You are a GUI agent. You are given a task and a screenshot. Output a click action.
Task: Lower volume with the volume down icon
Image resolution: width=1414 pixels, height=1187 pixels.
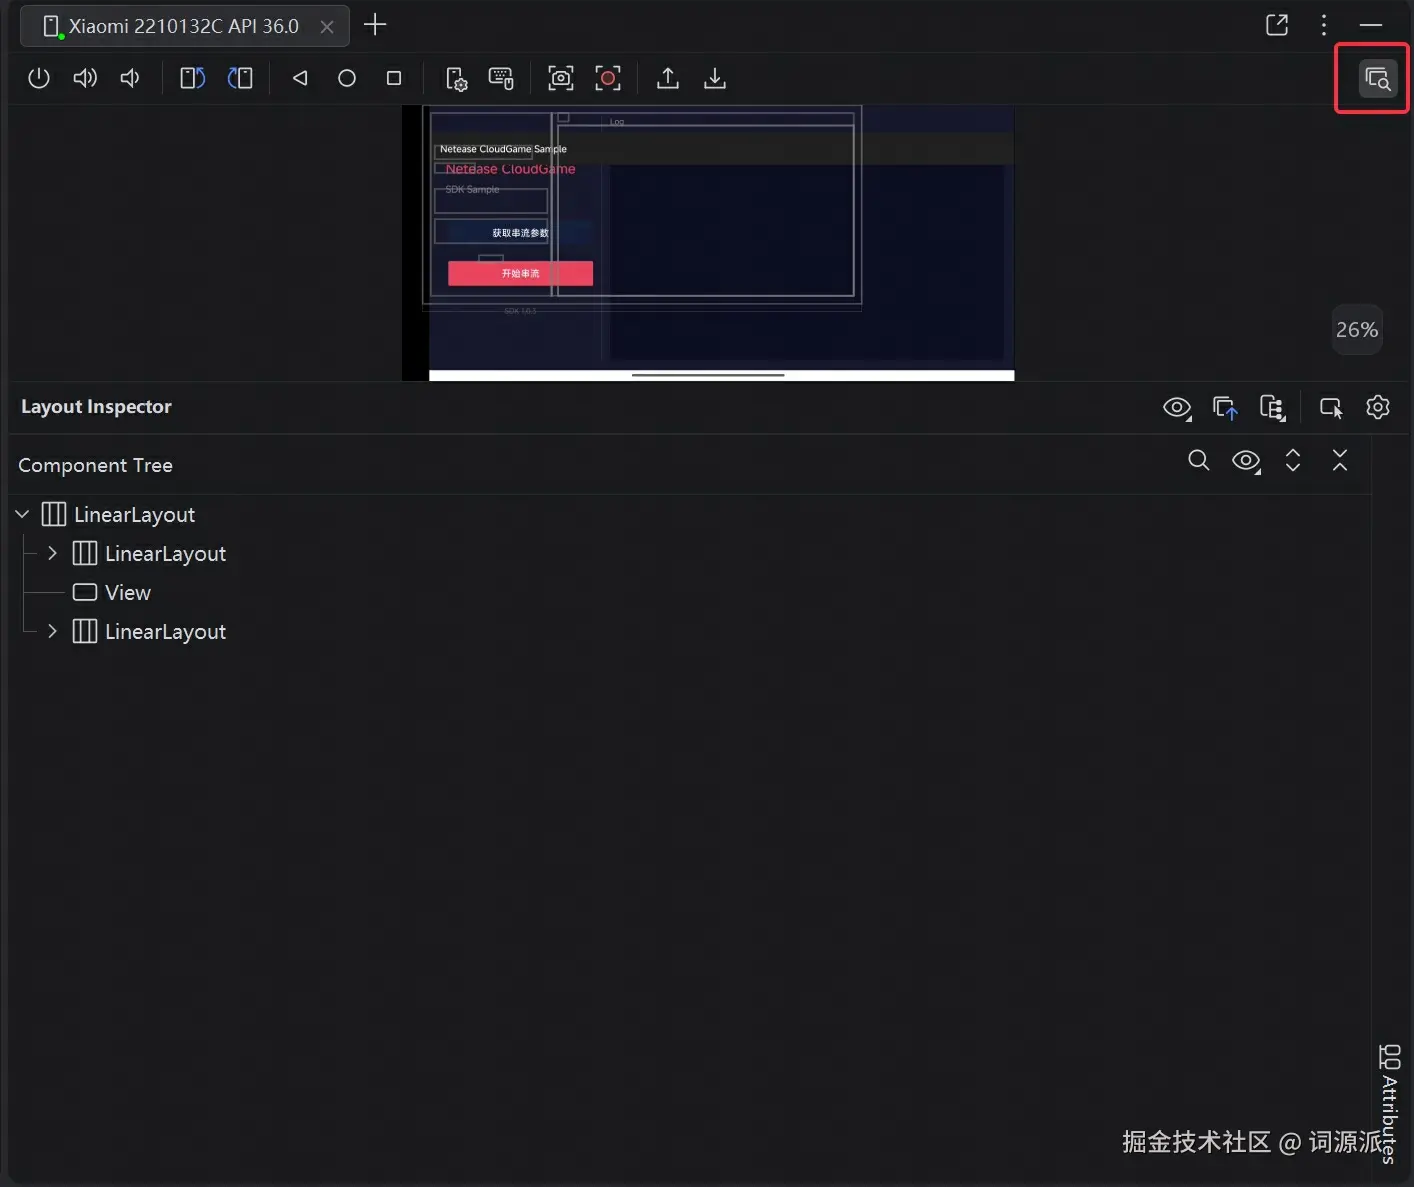tap(130, 78)
